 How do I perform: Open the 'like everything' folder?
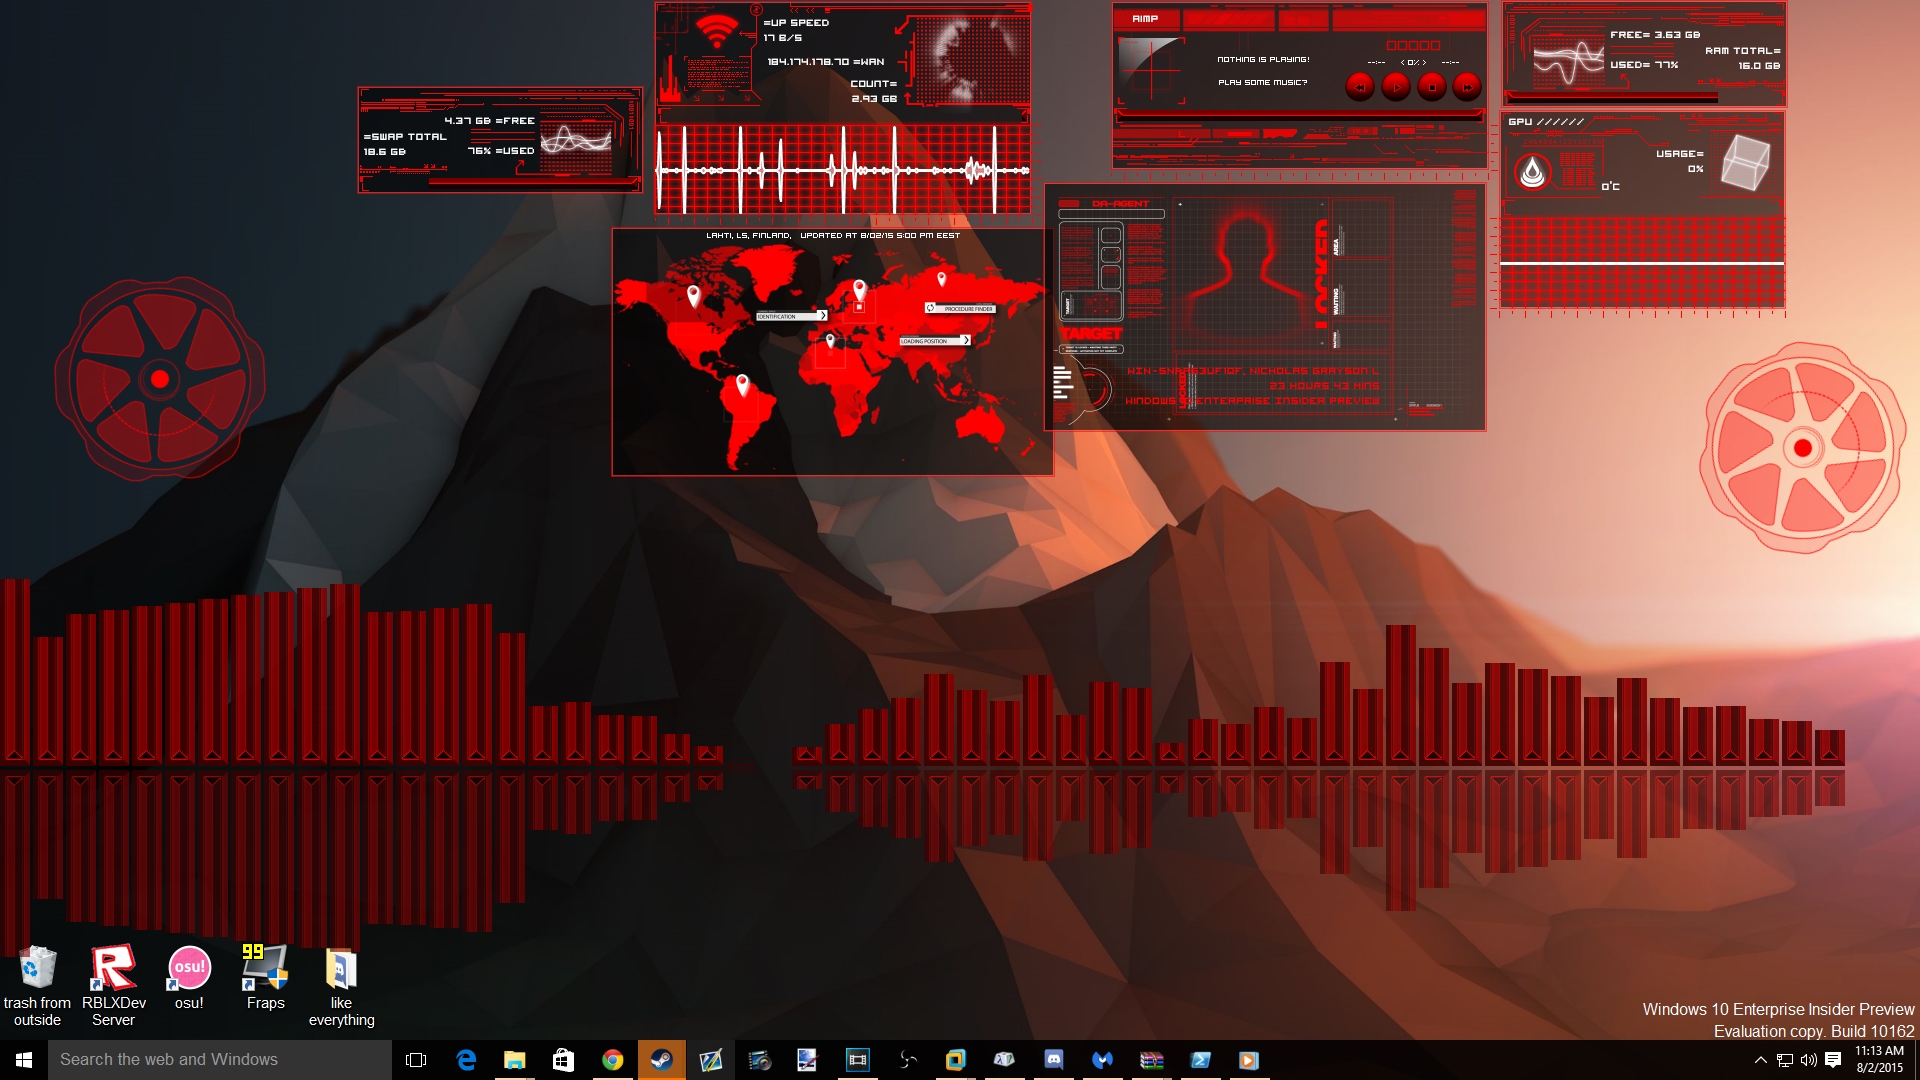[x=341, y=985]
